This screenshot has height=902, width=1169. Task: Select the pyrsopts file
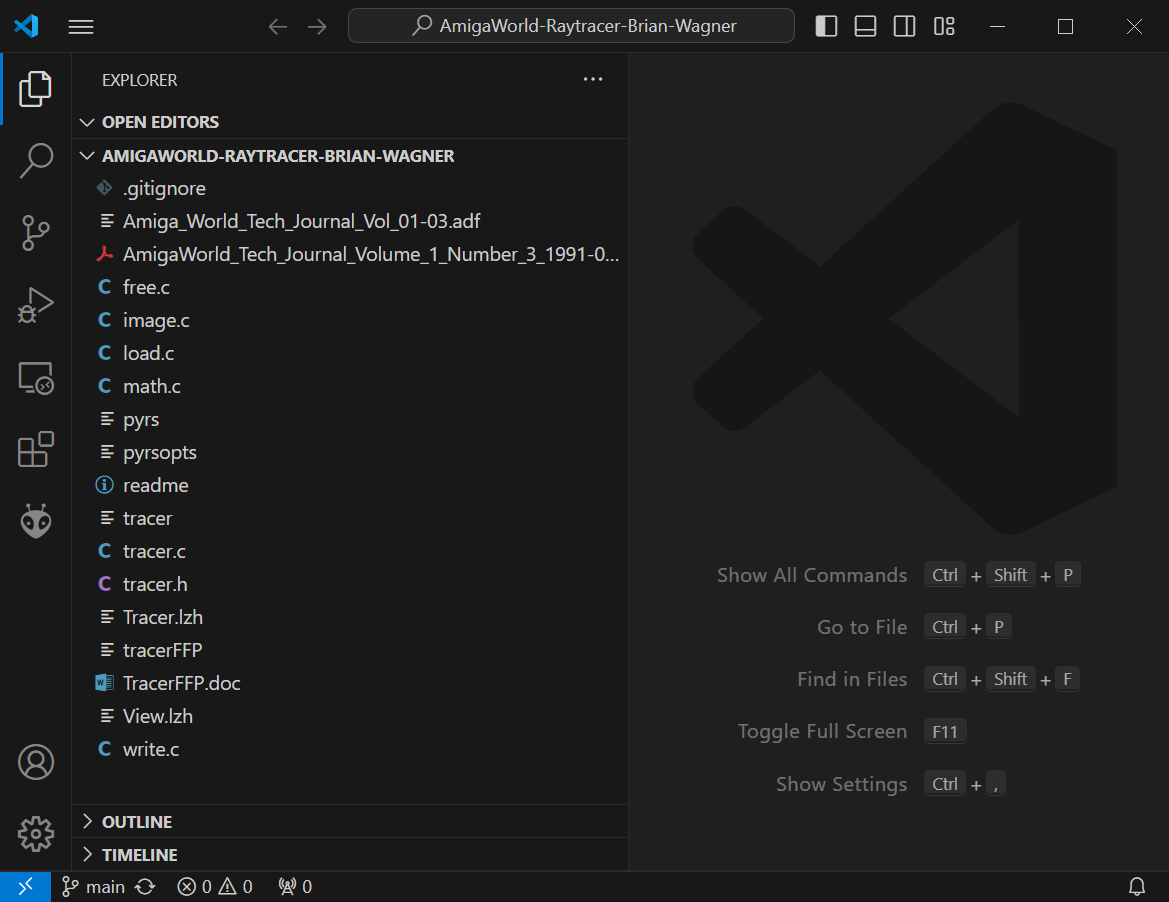tap(349, 452)
